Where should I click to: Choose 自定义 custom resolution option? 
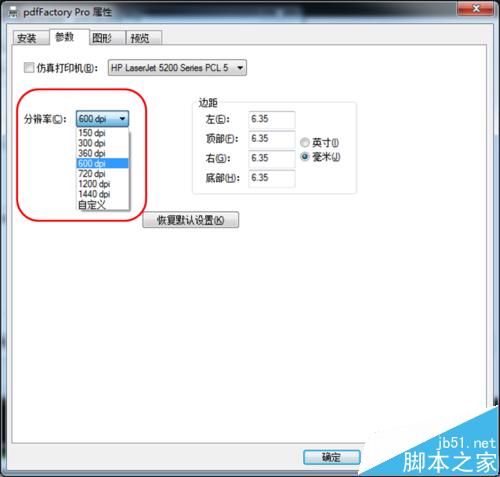[x=102, y=205]
